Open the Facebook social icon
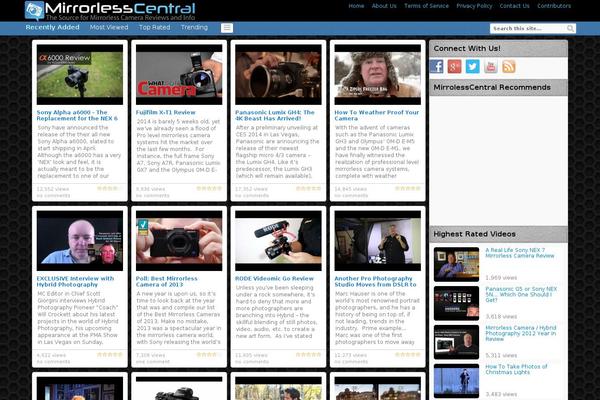This screenshot has width=600, height=400. tap(436, 67)
